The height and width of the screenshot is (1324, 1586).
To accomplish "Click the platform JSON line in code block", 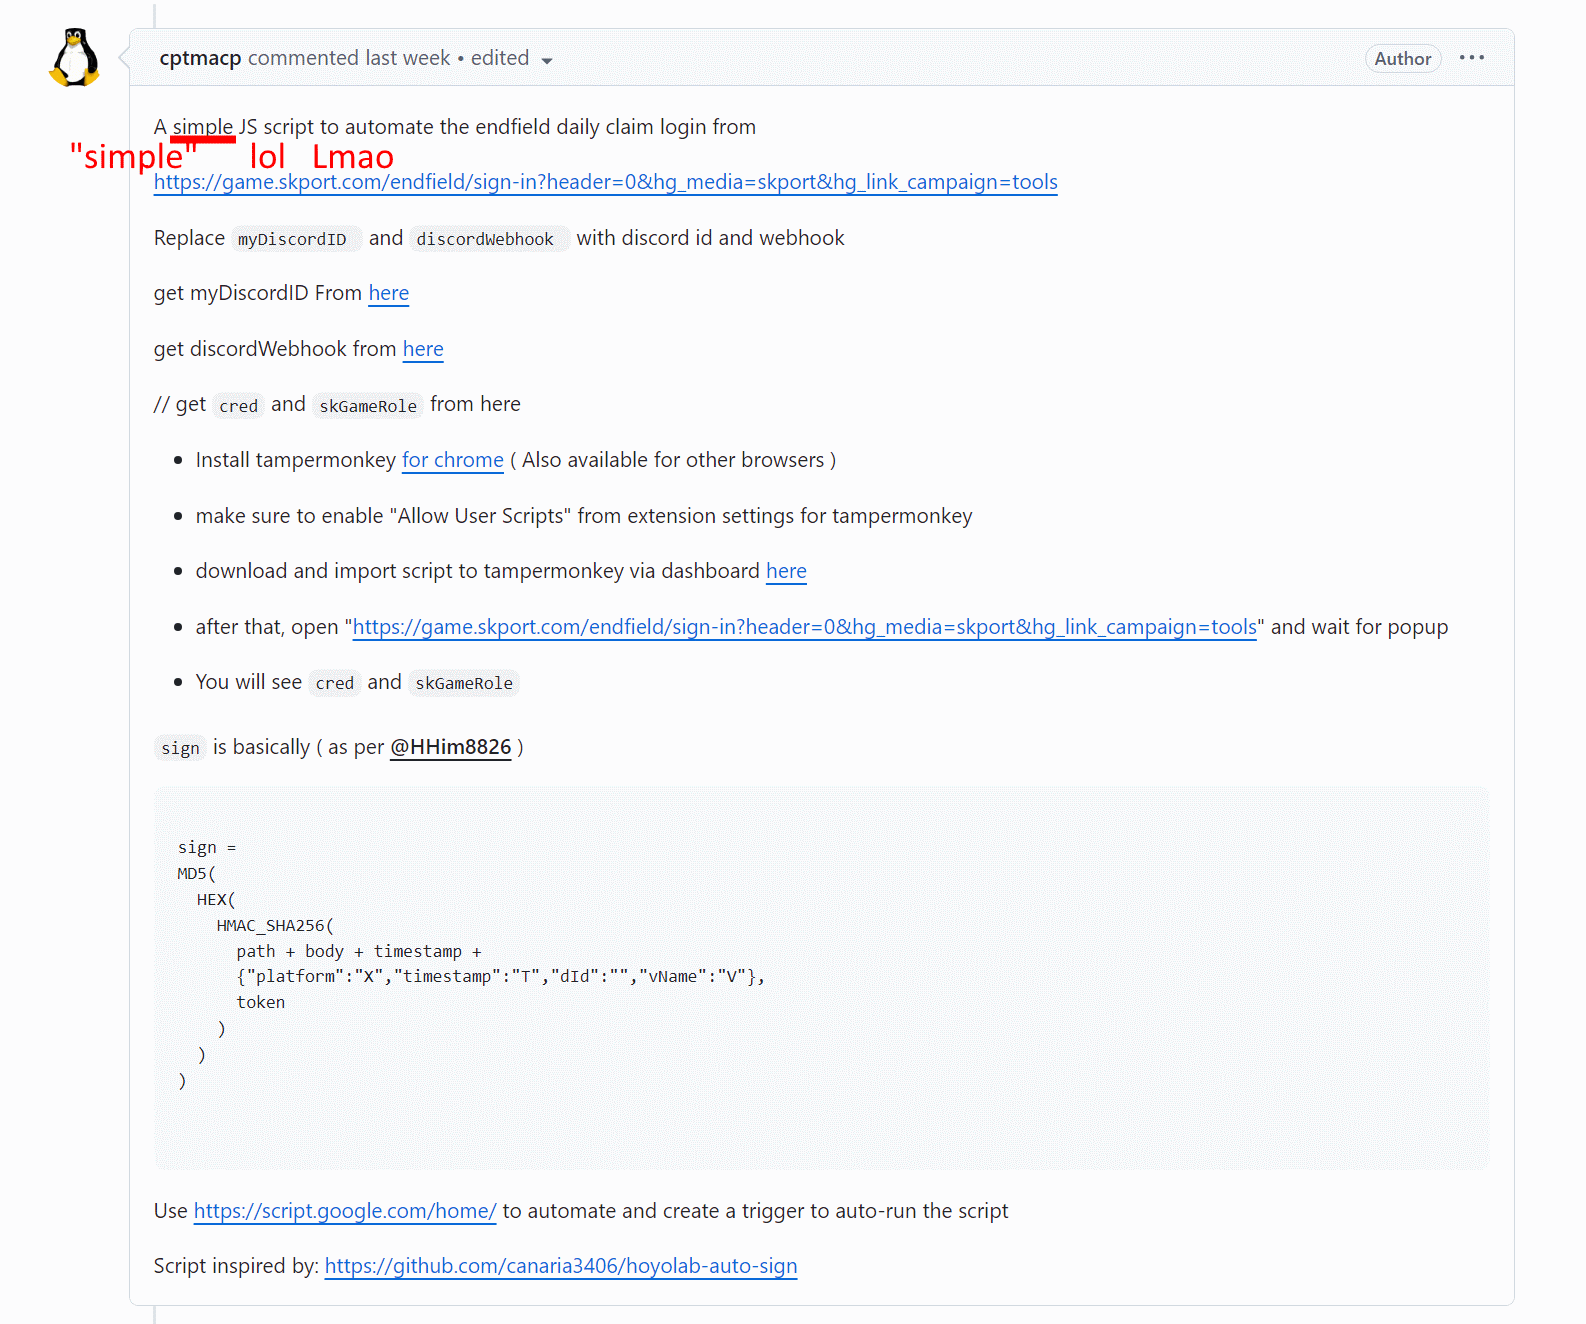I will (x=501, y=977).
